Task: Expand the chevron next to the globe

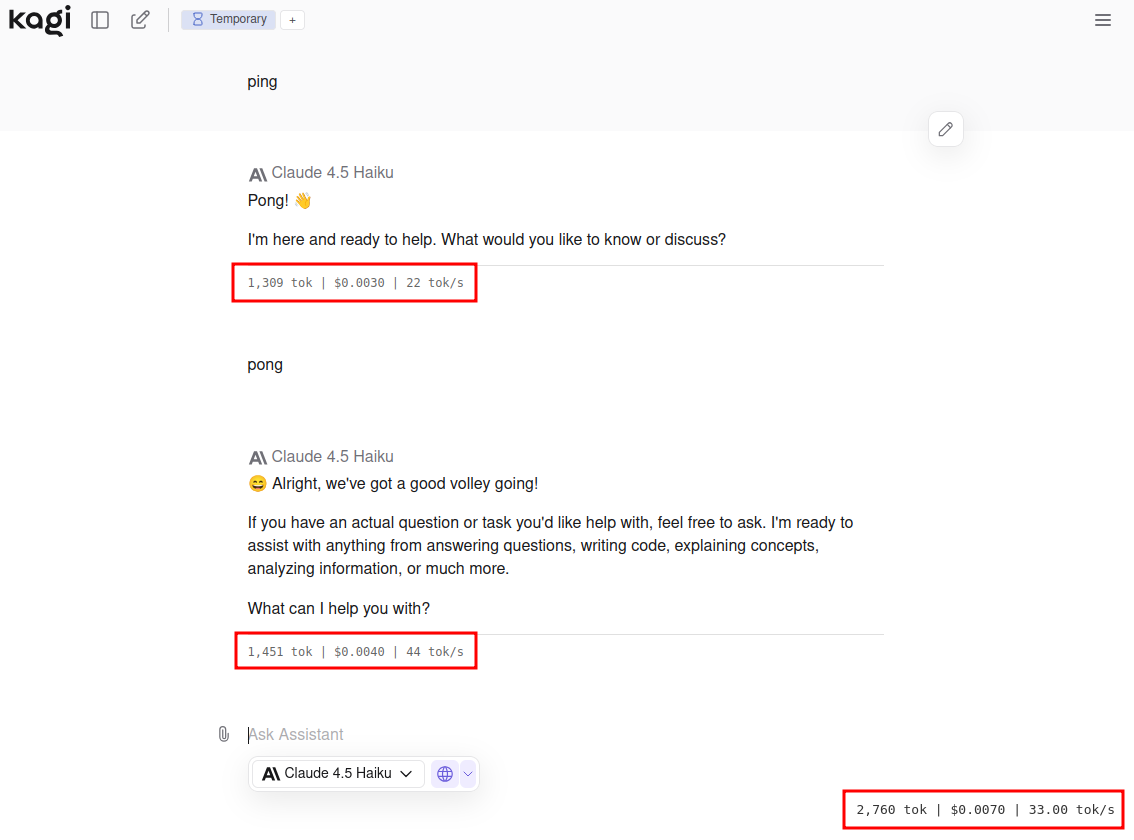Action: coord(468,774)
